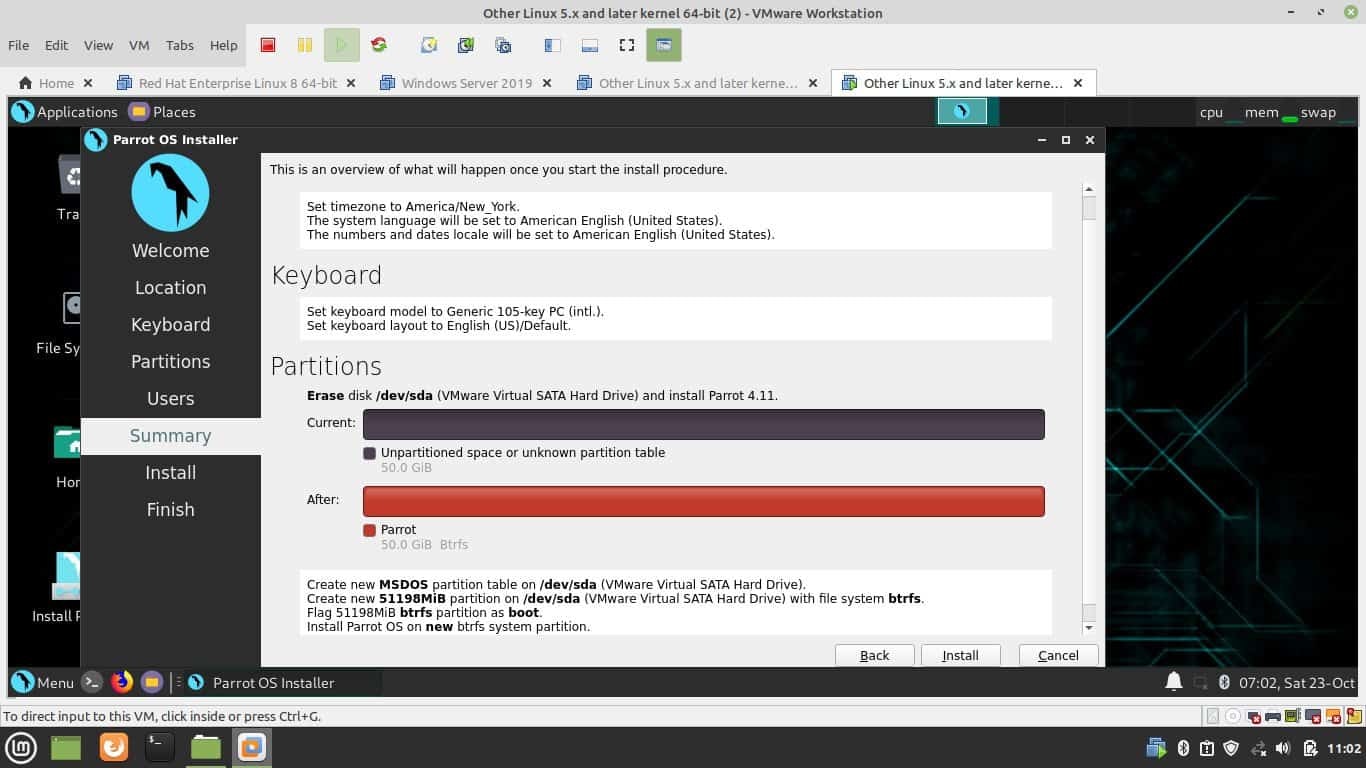Image resolution: width=1366 pixels, height=768 pixels.
Task: Open the Parrot Menu button in bottom panel
Action: 42,682
